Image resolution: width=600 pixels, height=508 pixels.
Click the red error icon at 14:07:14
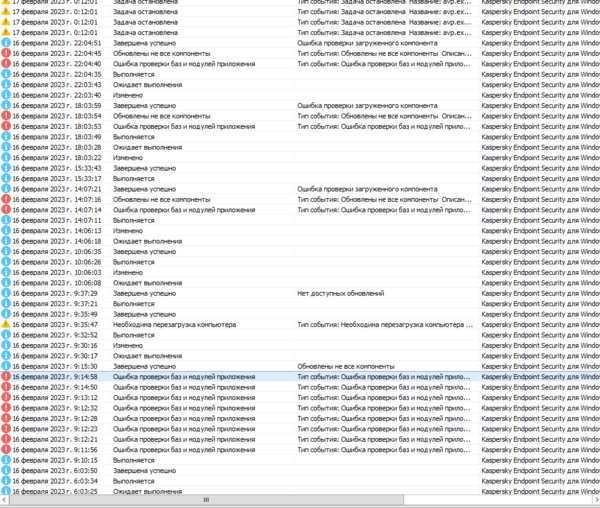click(6, 210)
